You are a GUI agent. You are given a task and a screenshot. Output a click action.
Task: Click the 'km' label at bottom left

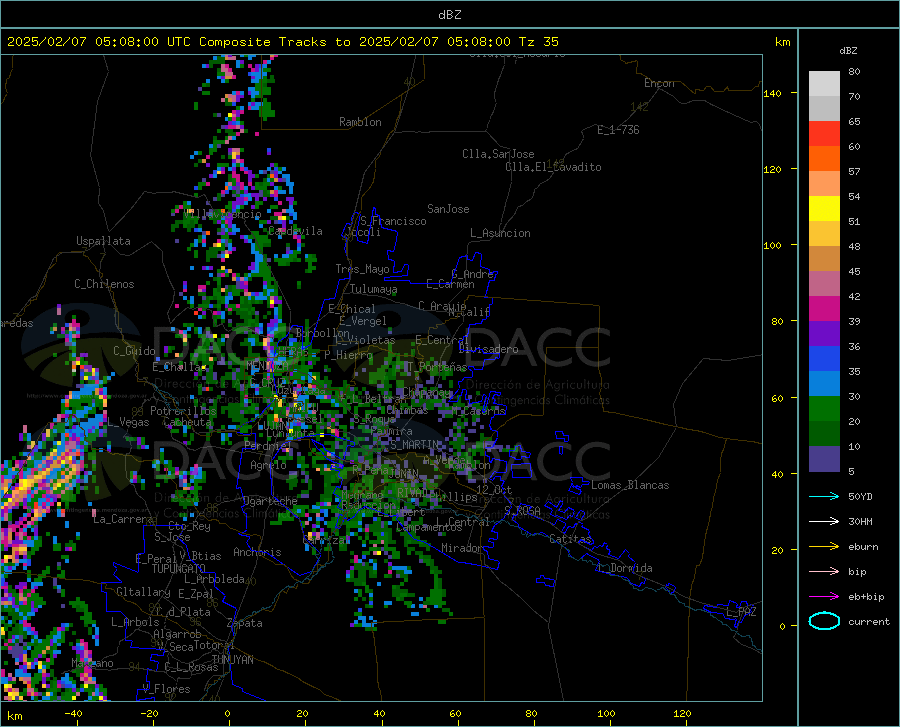click(x=14, y=716)
